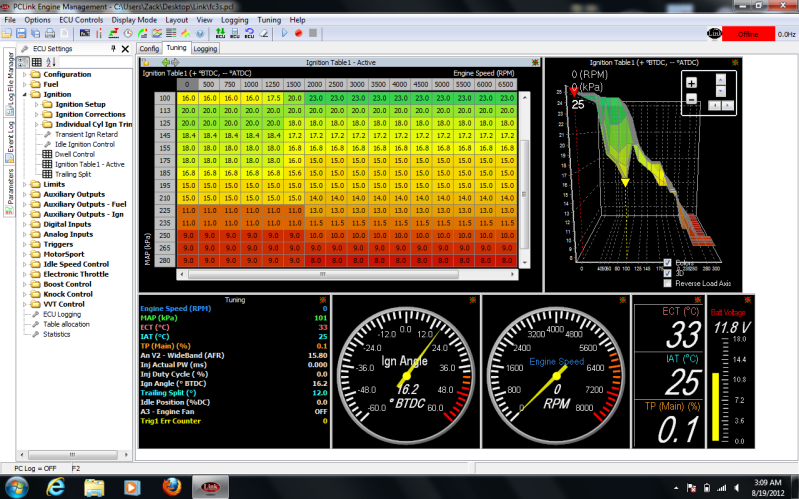Click the text list view toolbar icon

click(x=171, y=34)
